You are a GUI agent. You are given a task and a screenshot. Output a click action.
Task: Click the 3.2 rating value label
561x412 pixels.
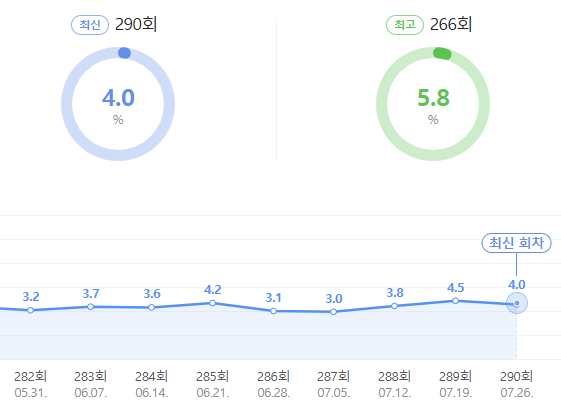pyautogui.click(x=31, y=297)
